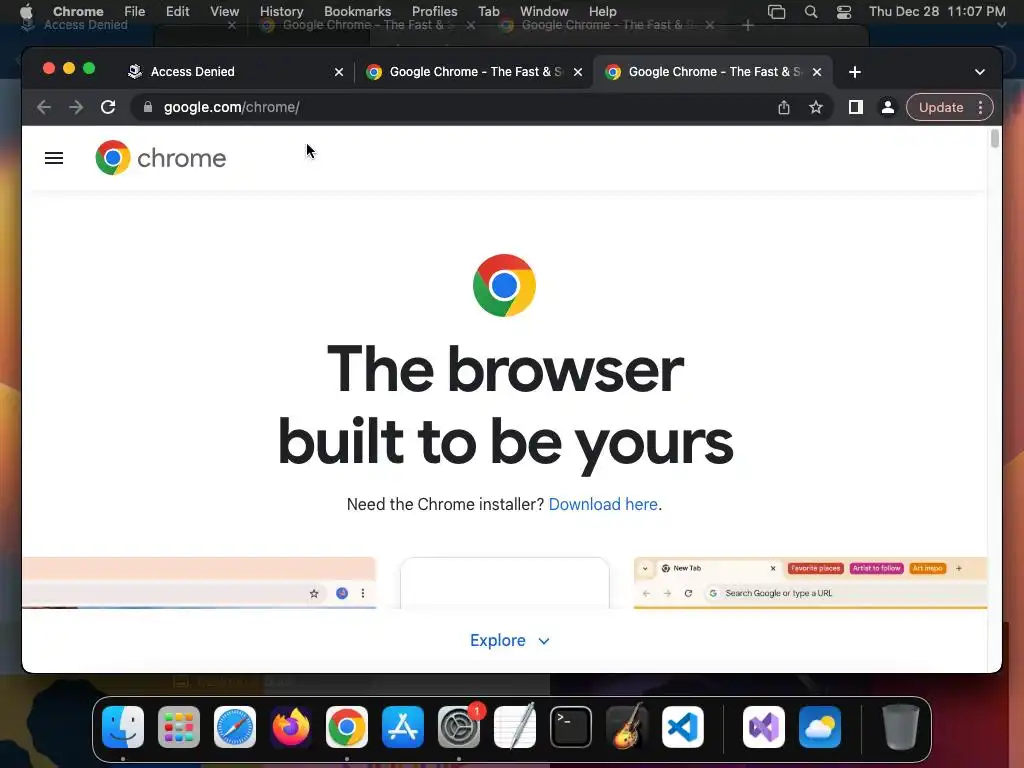Open Control Center in menu bar

pyautogui.click(x=844, y=11)
